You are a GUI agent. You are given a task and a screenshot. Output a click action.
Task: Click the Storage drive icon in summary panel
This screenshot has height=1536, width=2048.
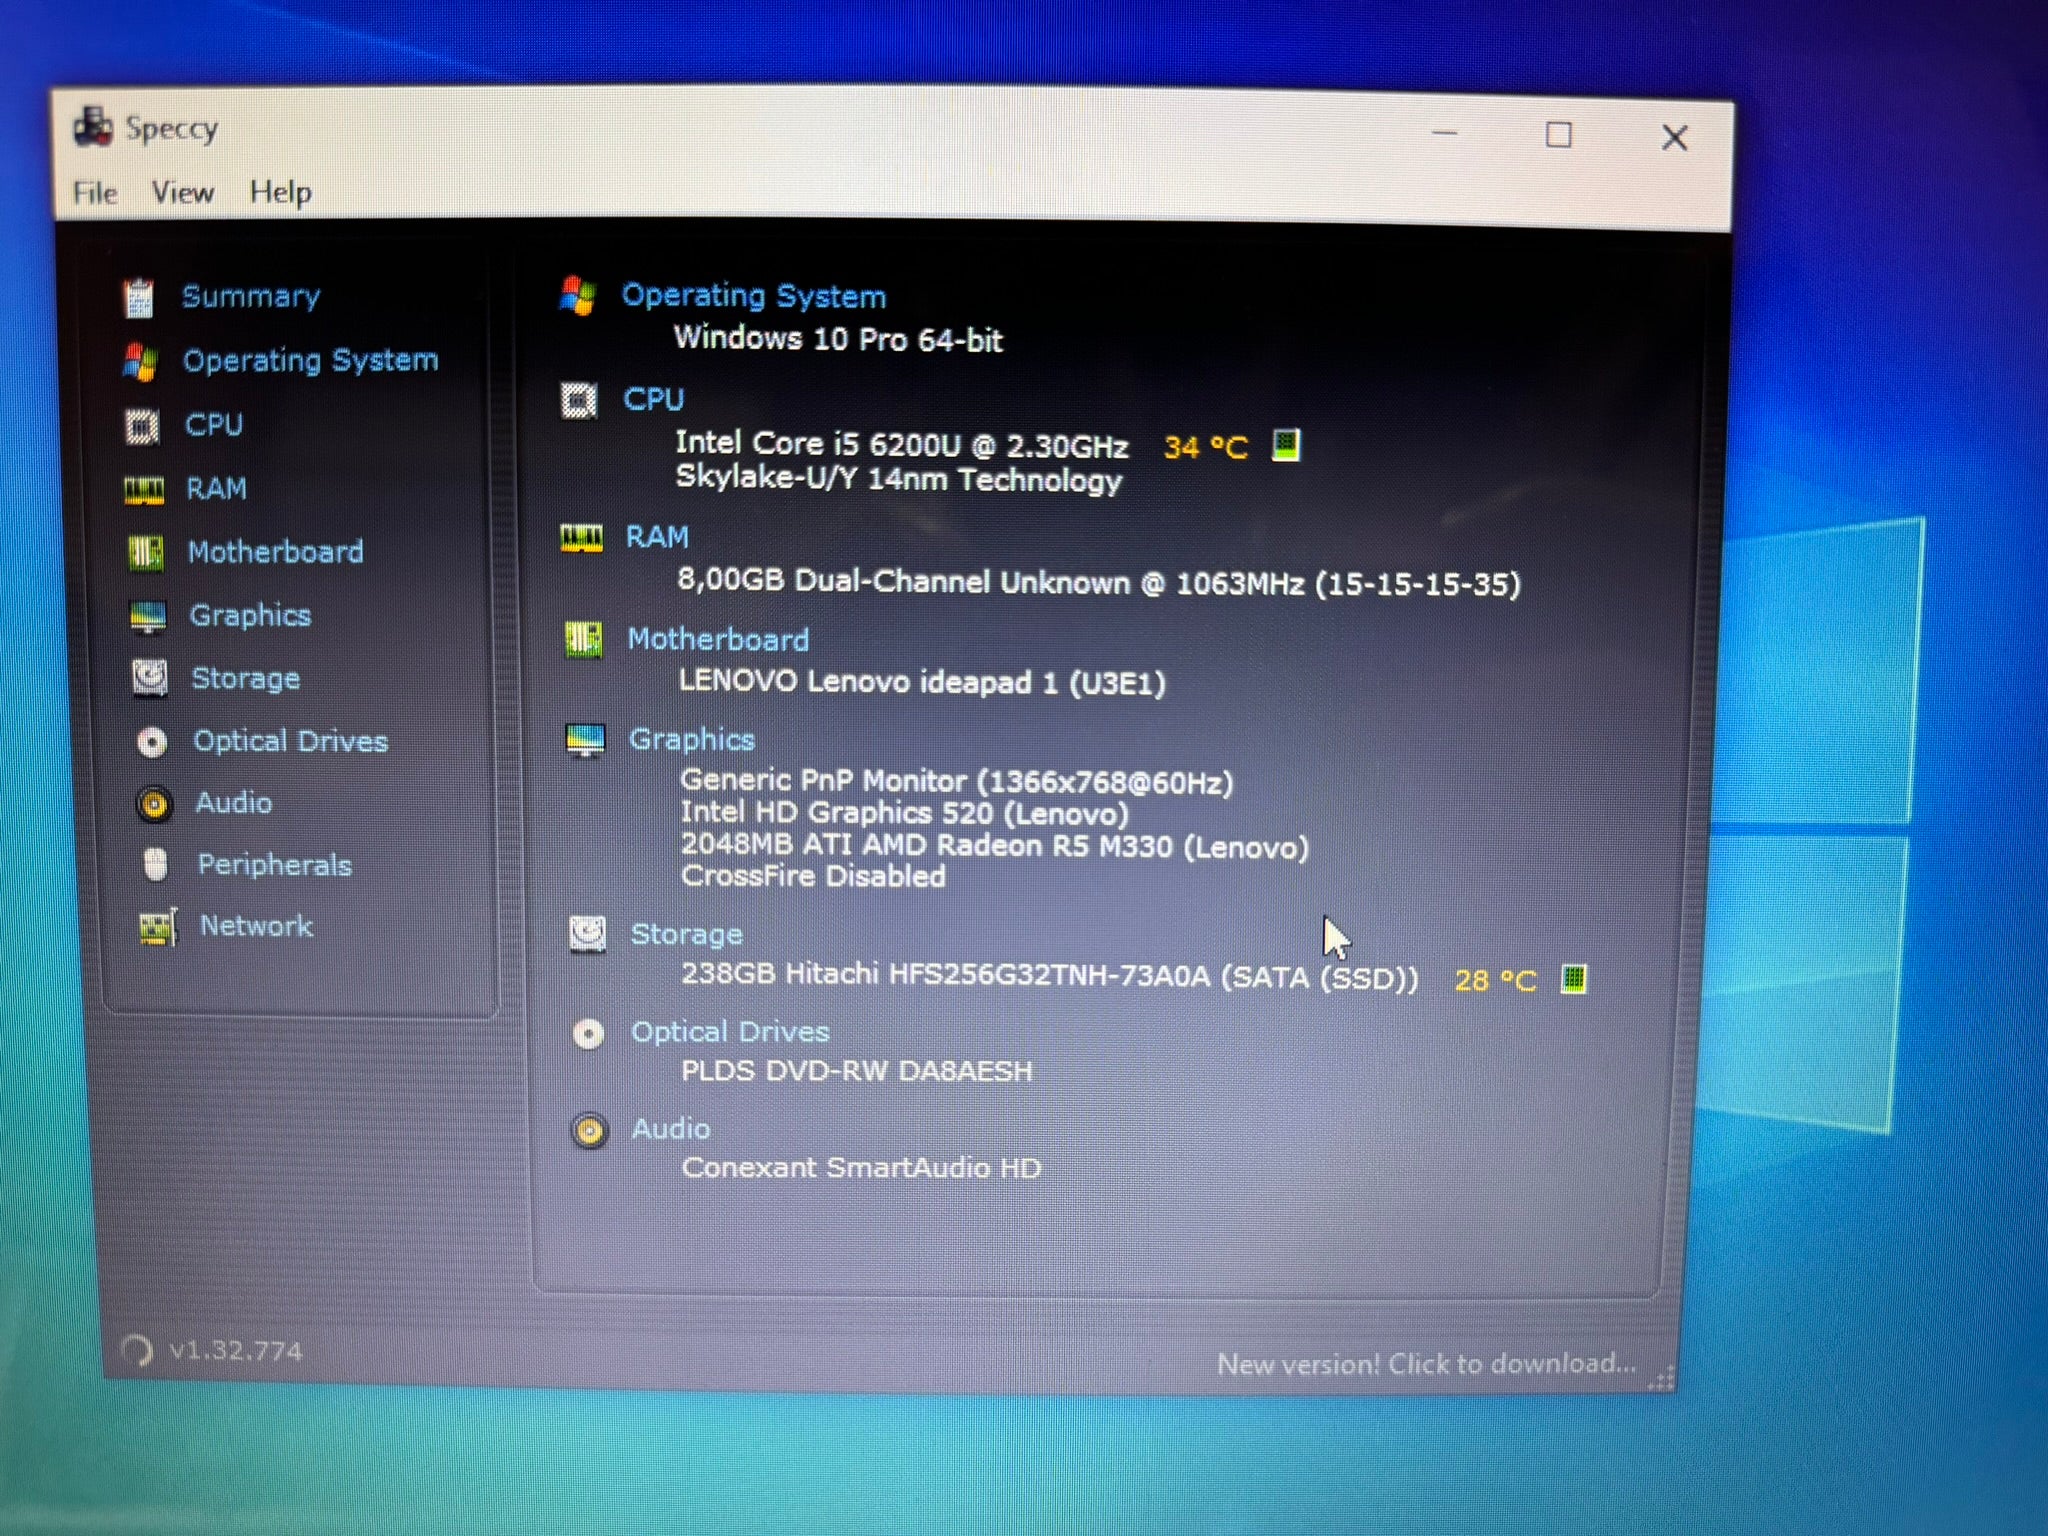click(588, 934)
